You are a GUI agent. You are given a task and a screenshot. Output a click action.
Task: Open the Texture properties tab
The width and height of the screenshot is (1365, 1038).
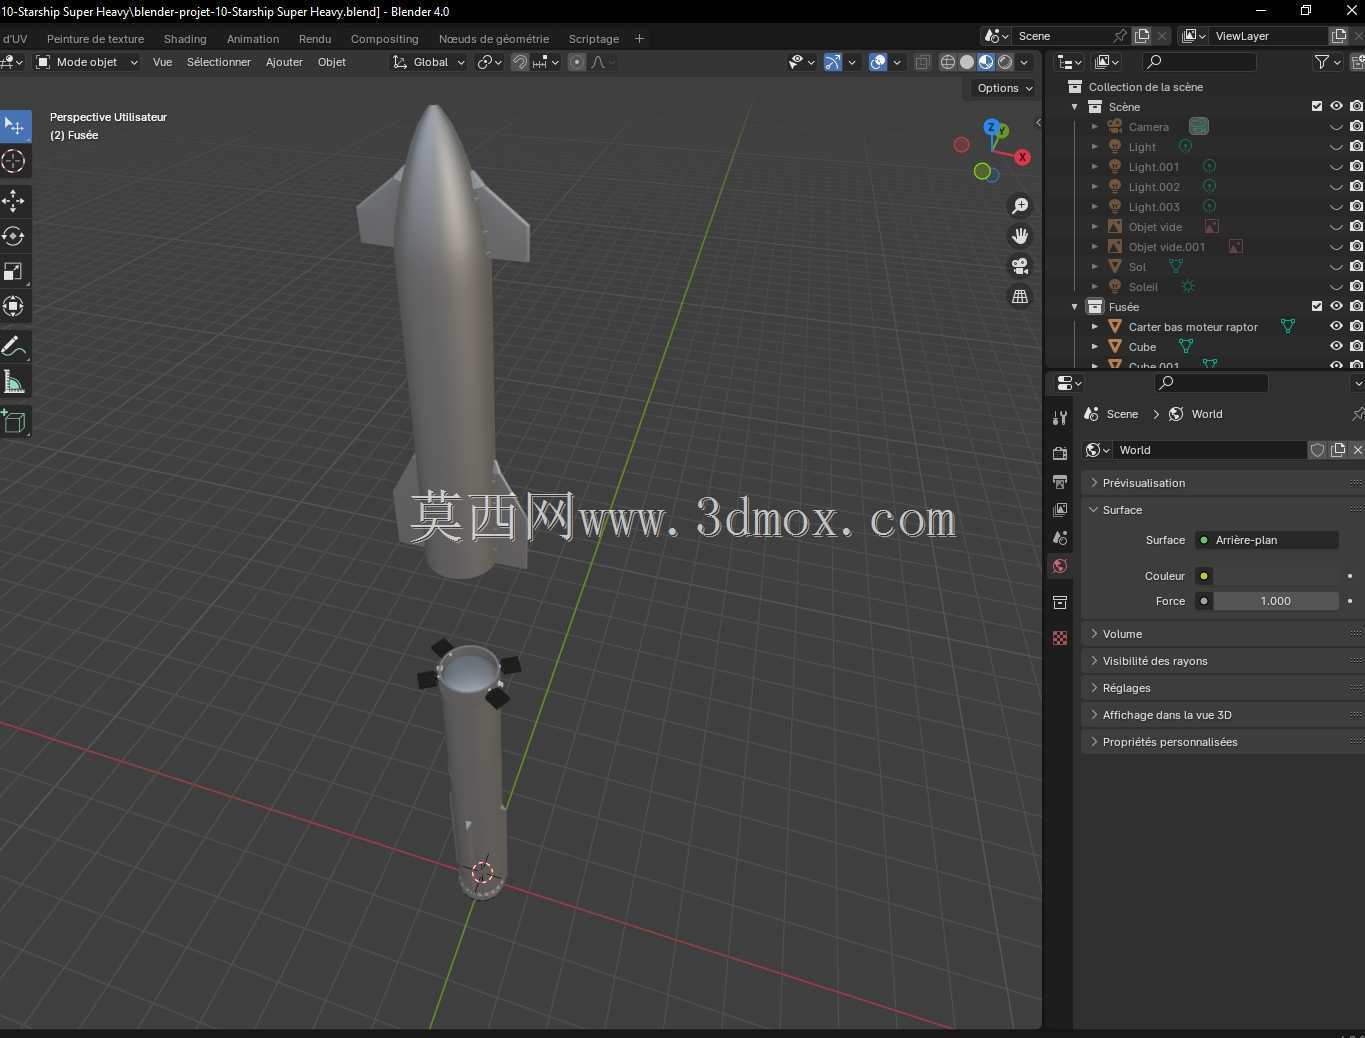click(x=1060, y=638)
